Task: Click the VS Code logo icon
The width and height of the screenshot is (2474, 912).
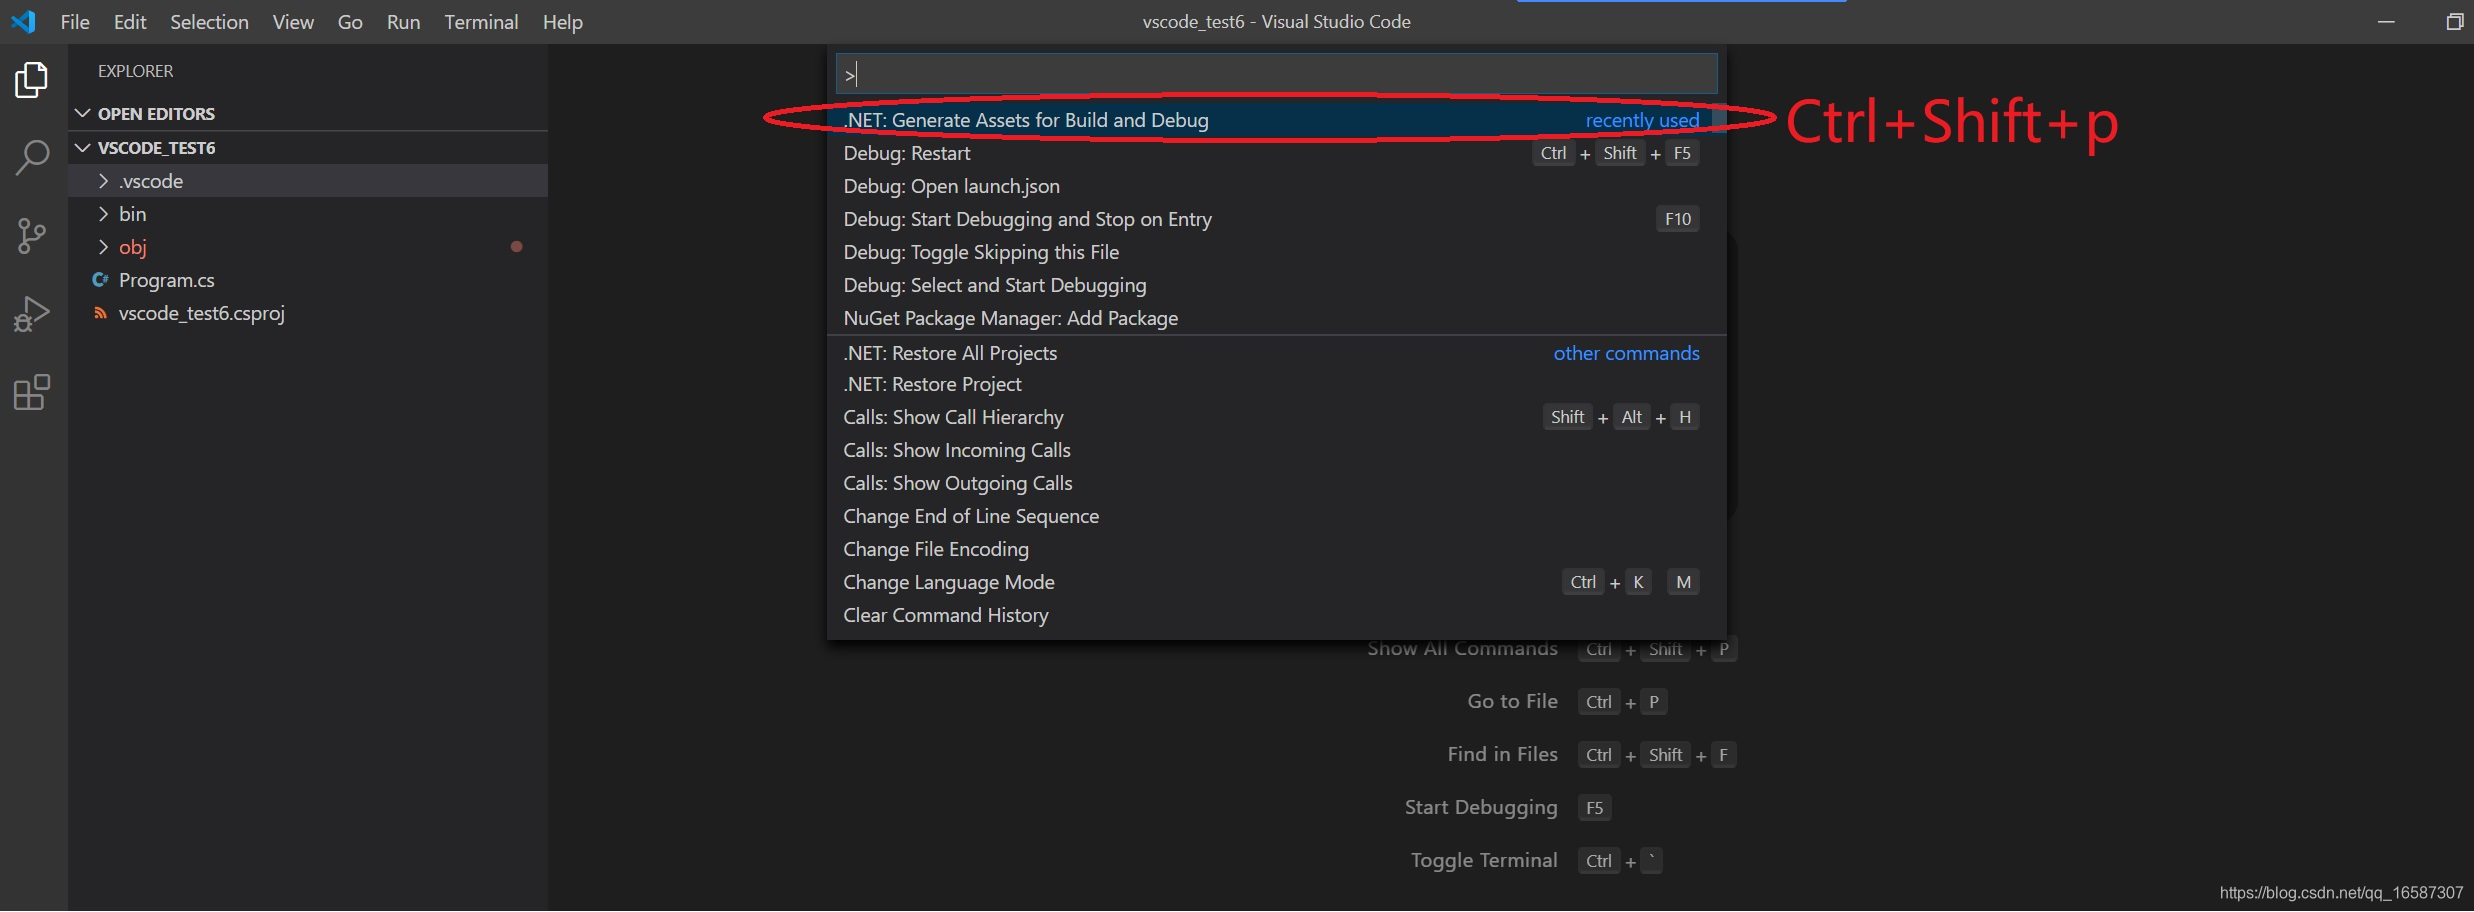Action: [23, 21]
